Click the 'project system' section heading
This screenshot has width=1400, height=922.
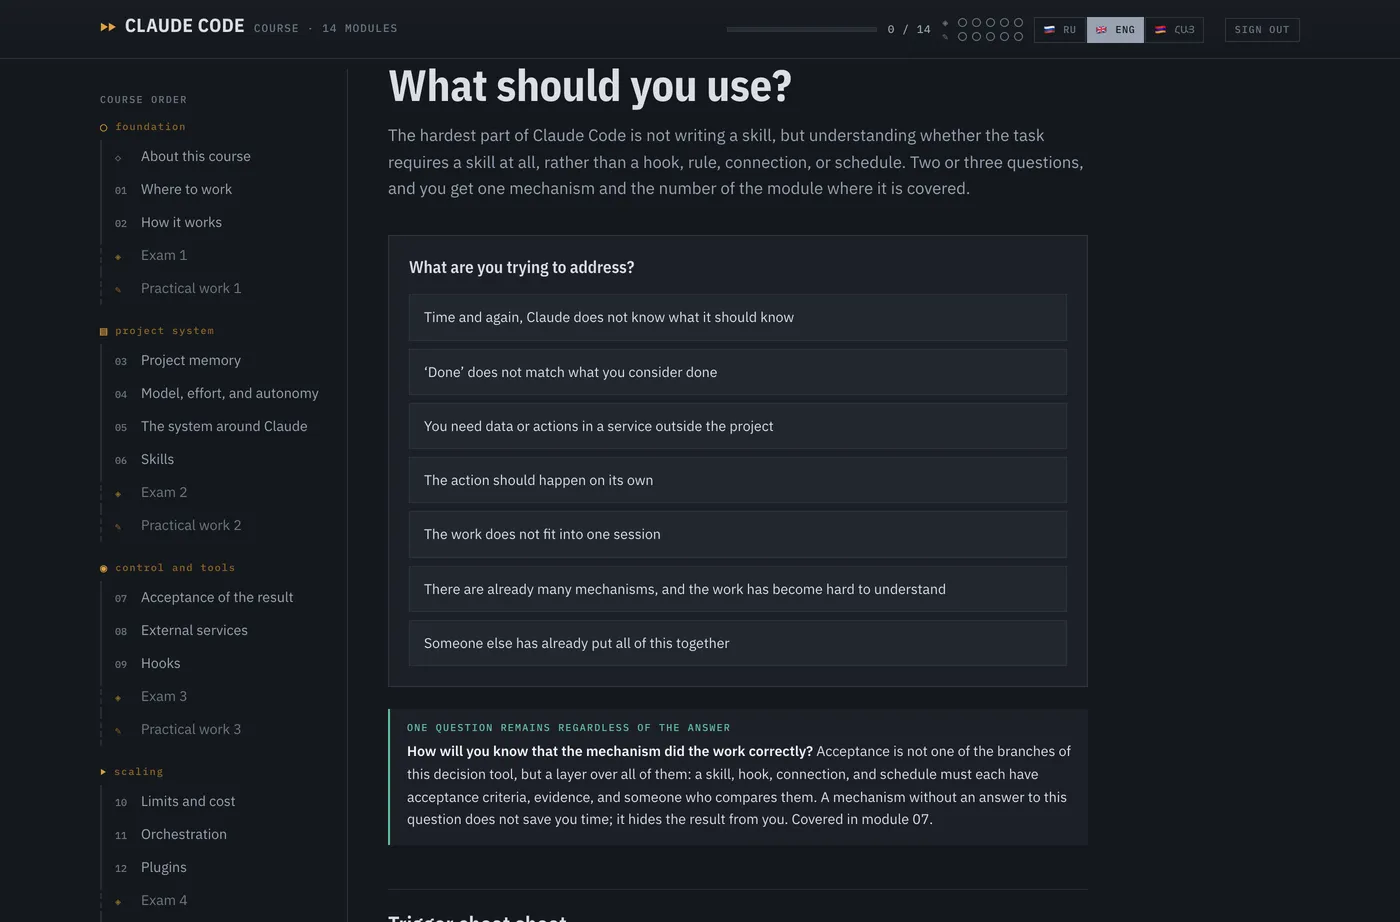click(x=164, y=331)
